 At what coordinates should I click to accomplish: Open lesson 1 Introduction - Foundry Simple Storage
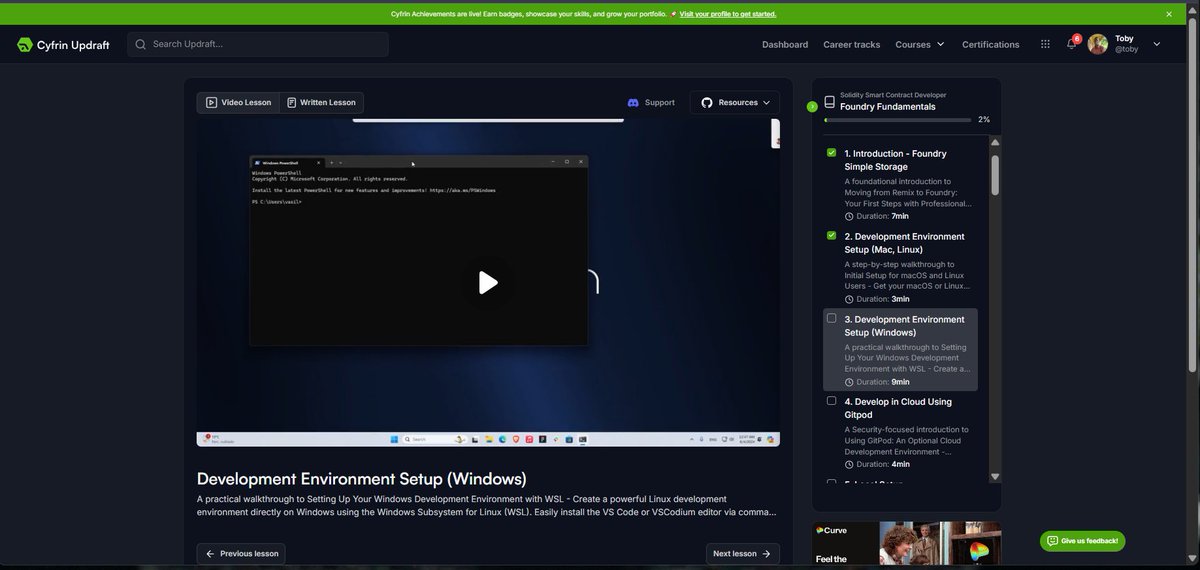tap(900, 184)
